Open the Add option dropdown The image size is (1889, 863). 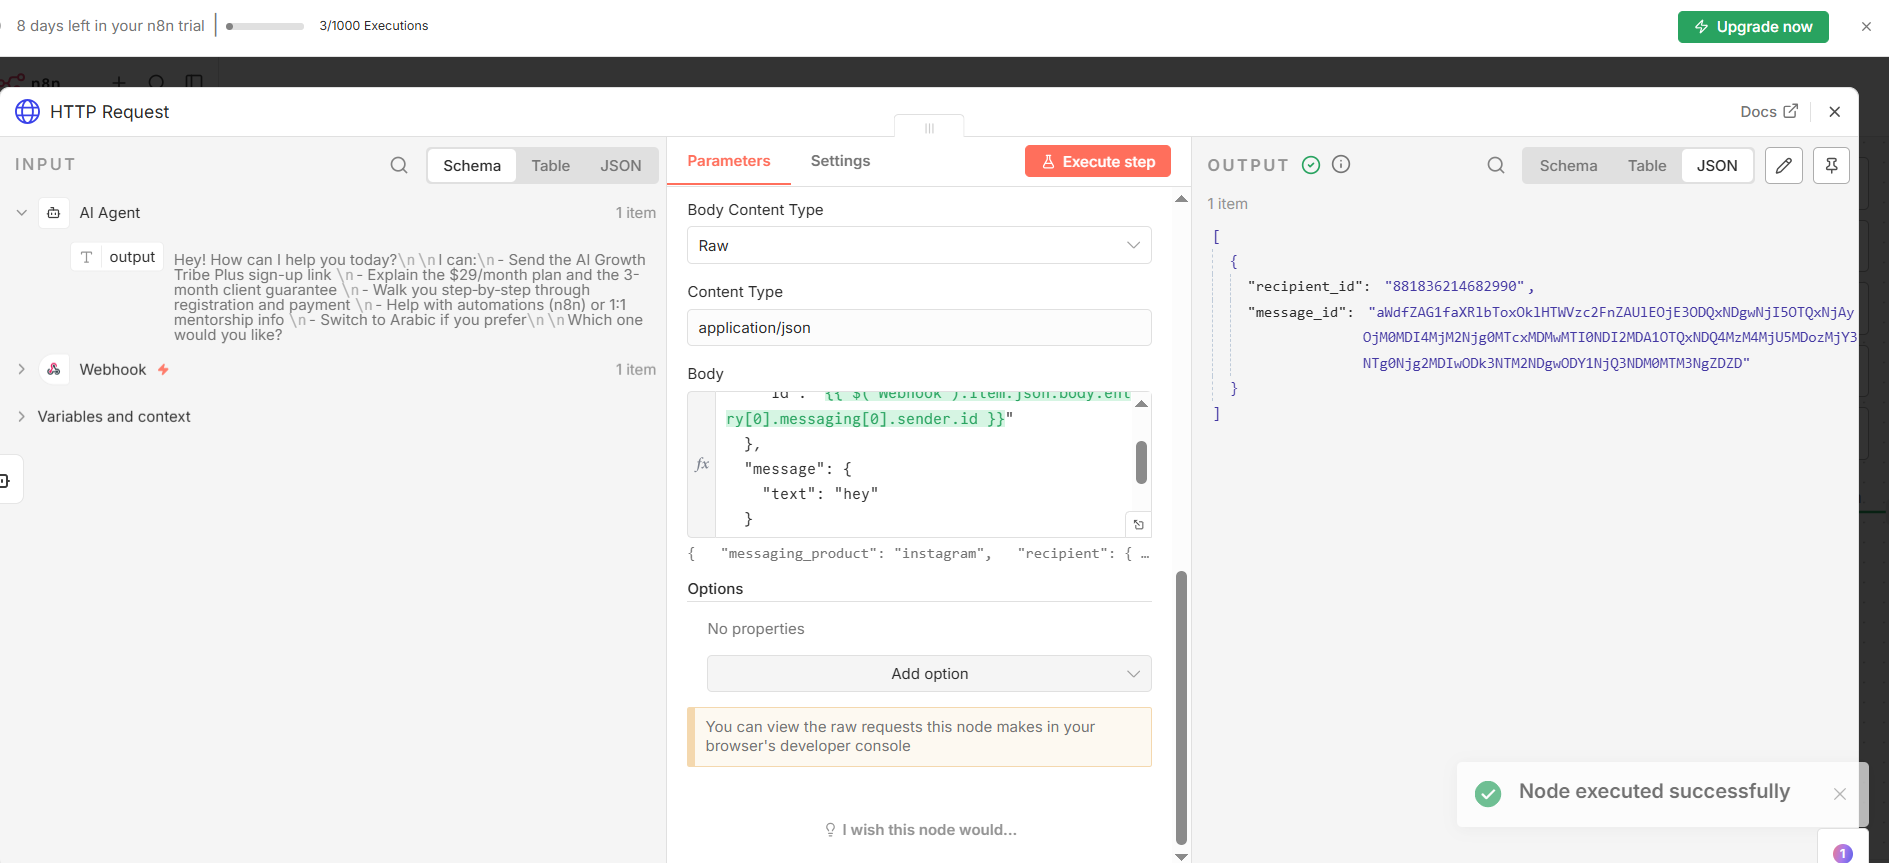pos(928,674)
